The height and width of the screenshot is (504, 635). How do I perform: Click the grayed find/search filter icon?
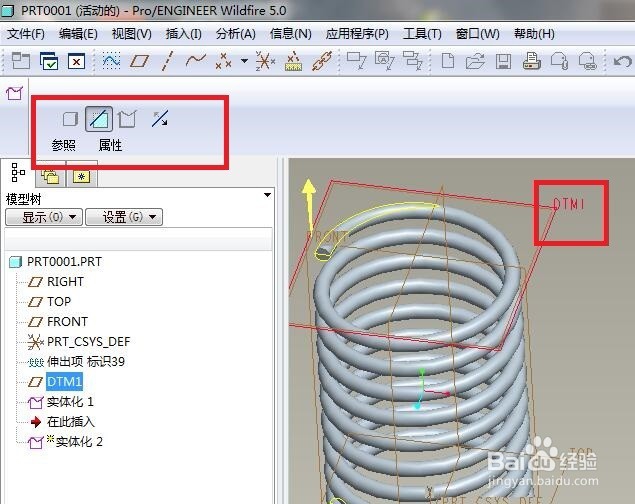tap(384, 61)
